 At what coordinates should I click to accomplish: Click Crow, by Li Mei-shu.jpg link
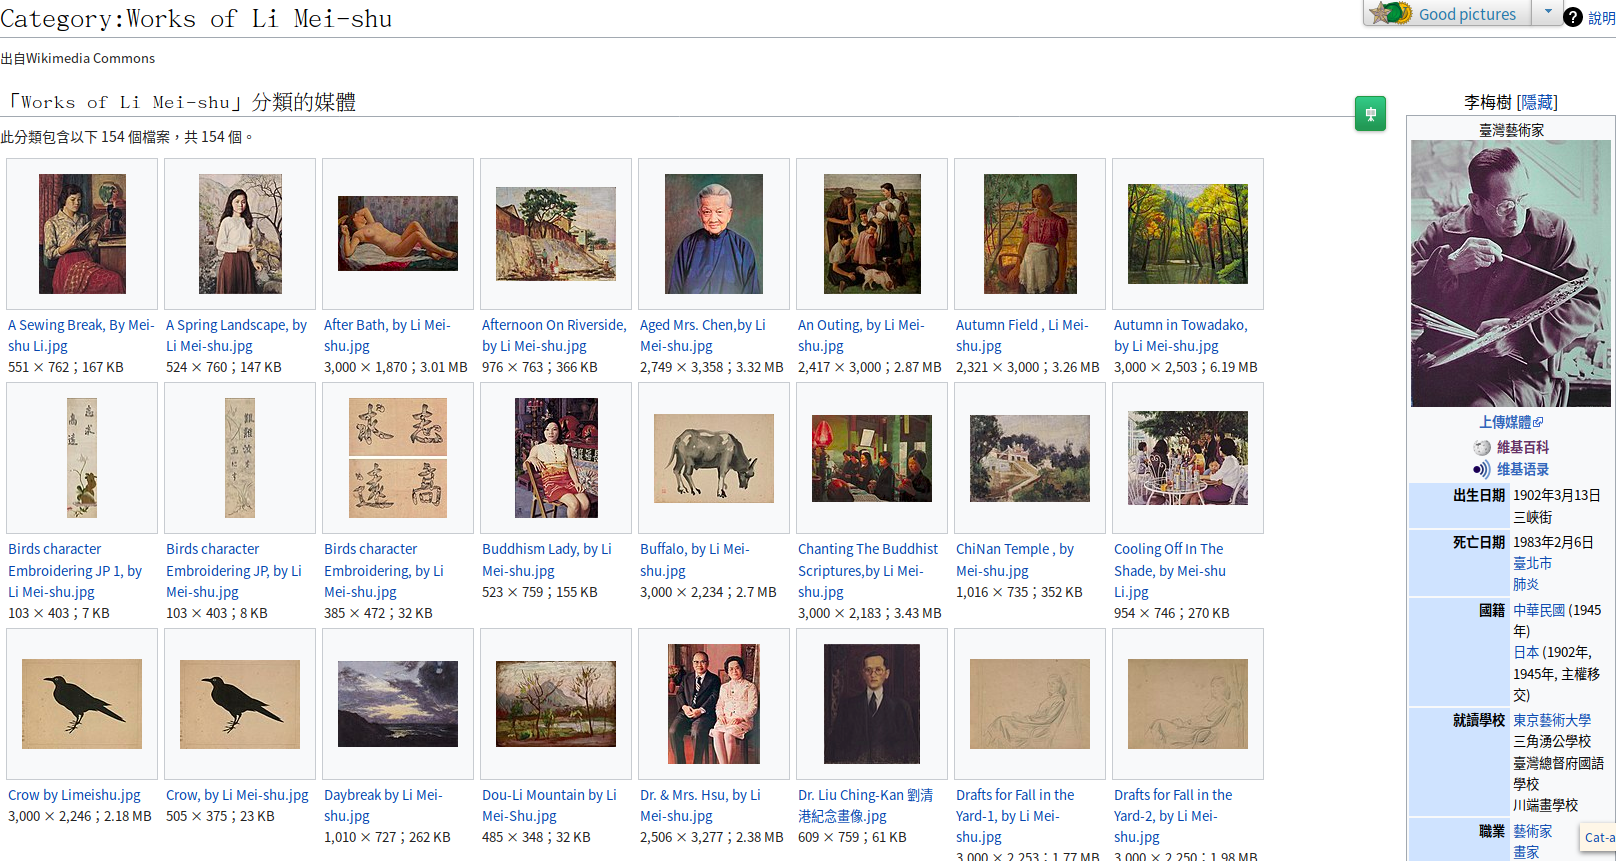237,795
